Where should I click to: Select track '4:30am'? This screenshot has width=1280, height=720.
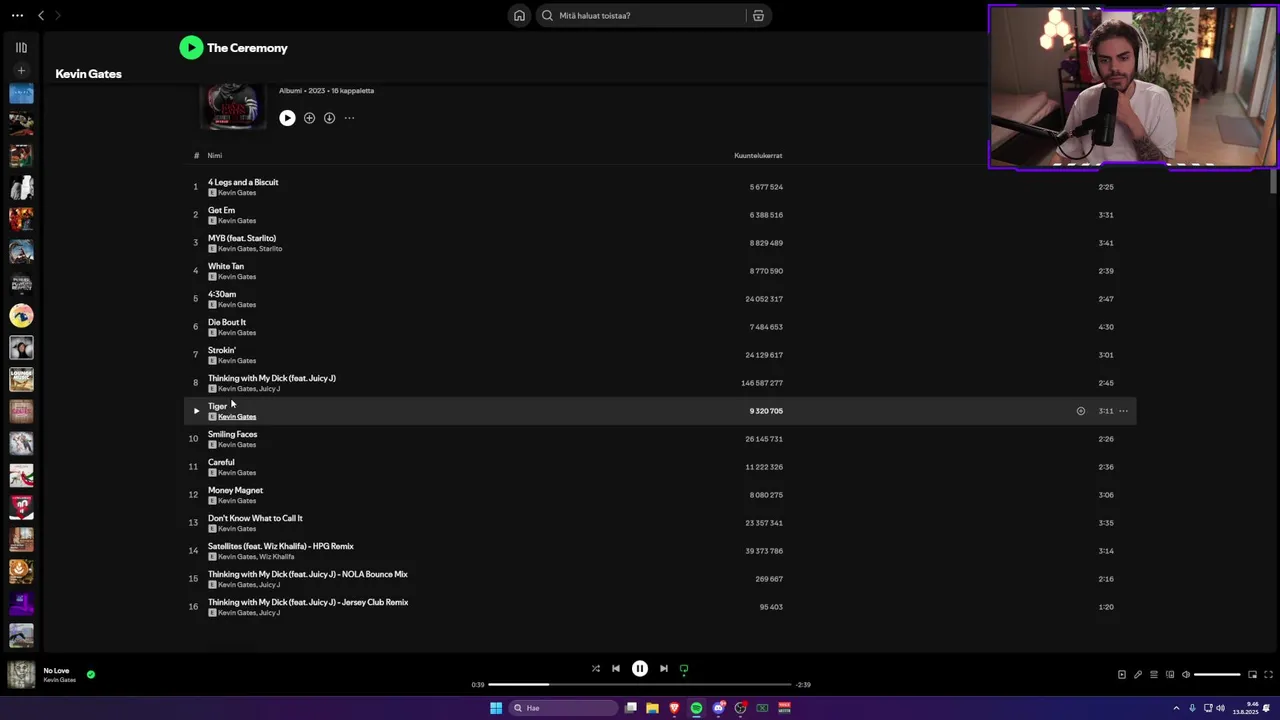222,294
